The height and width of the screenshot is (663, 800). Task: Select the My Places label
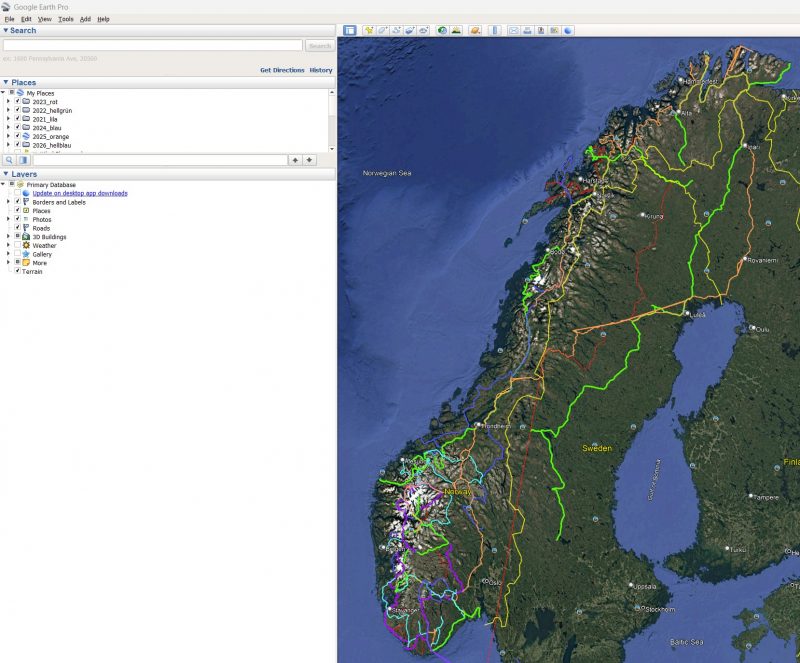(x=40, y=93)
